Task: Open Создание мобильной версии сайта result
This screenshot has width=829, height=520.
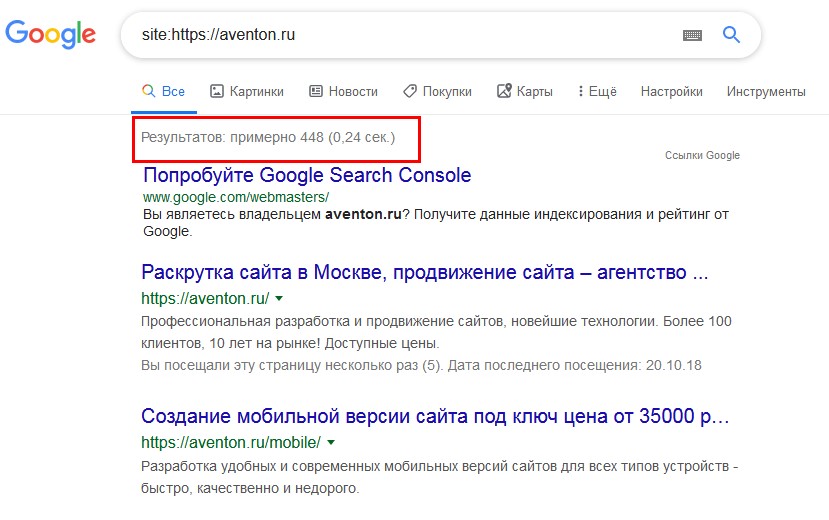Action: pos(435,416)
